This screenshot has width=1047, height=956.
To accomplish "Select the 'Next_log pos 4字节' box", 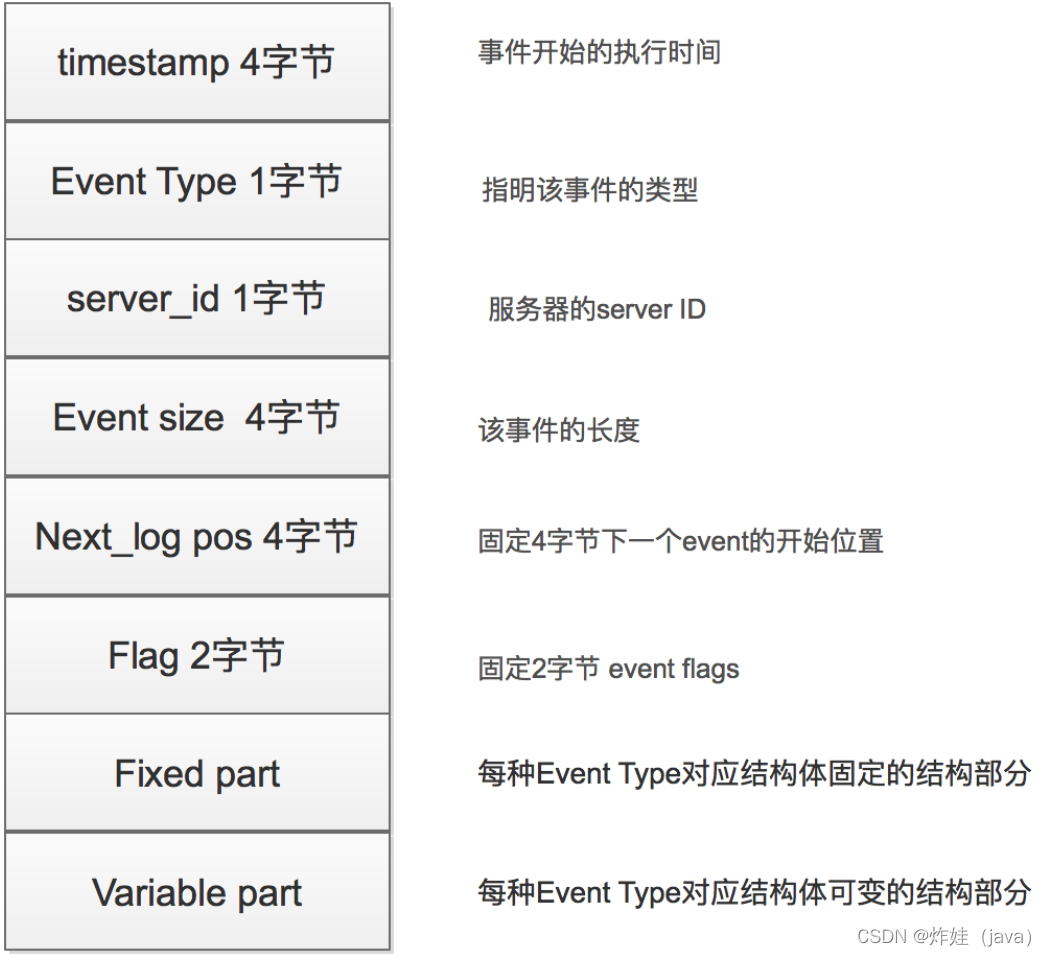I will point(198,536).
